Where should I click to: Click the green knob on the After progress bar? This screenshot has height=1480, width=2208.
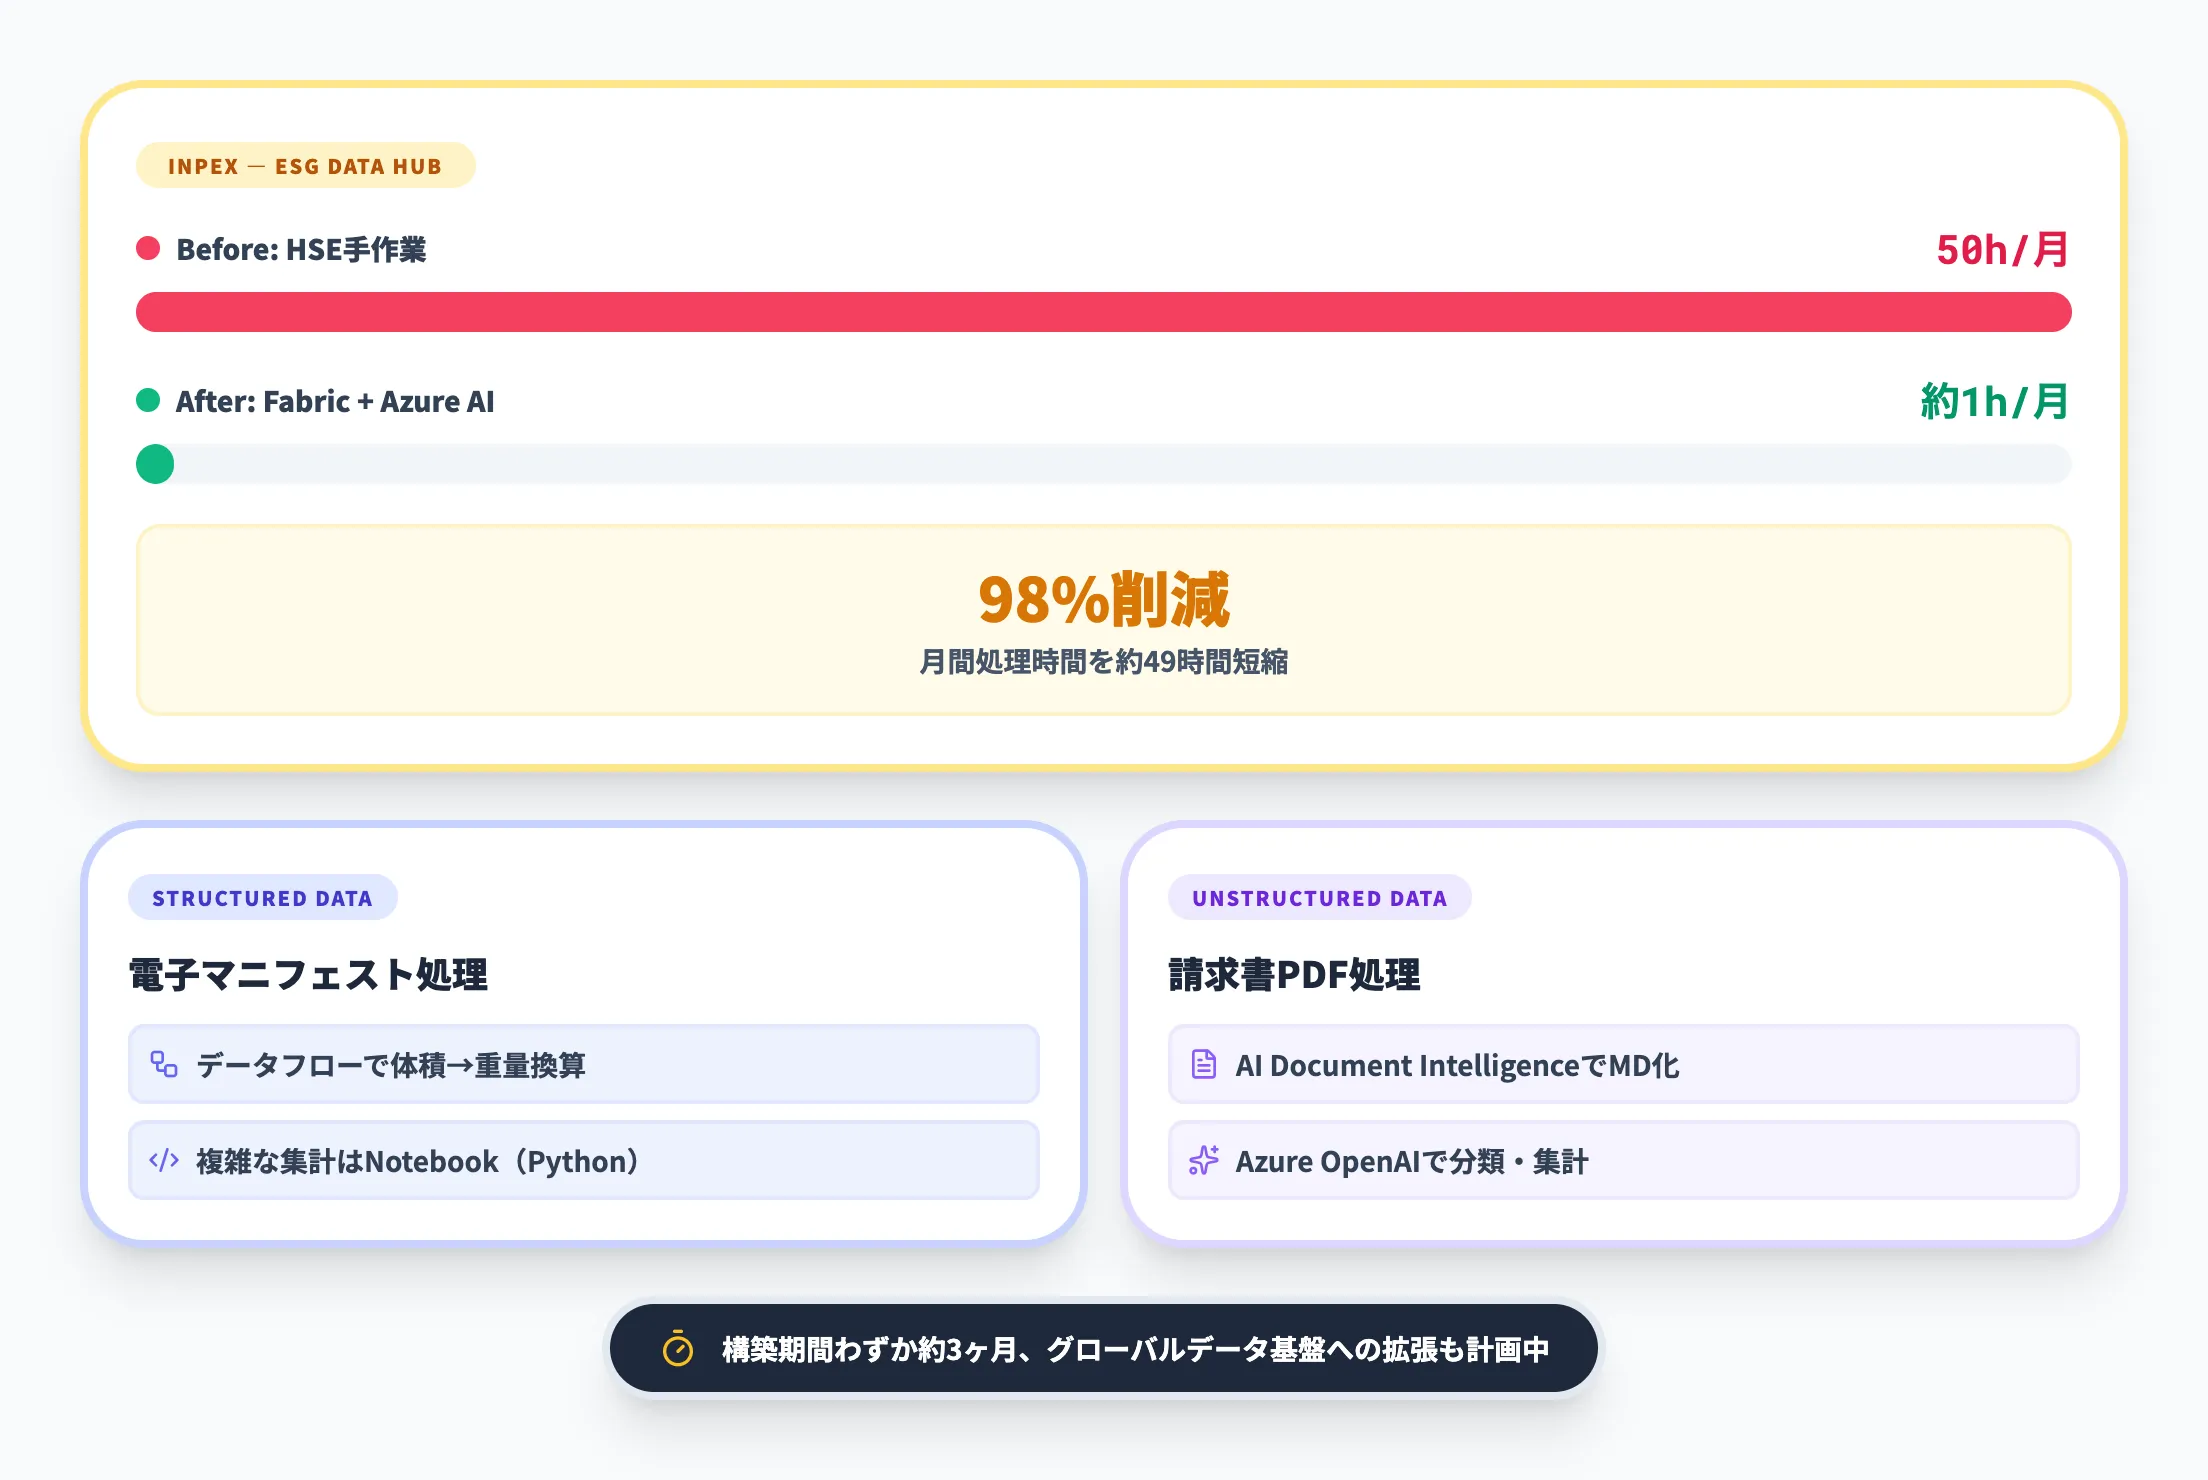(x=155, y=464)
